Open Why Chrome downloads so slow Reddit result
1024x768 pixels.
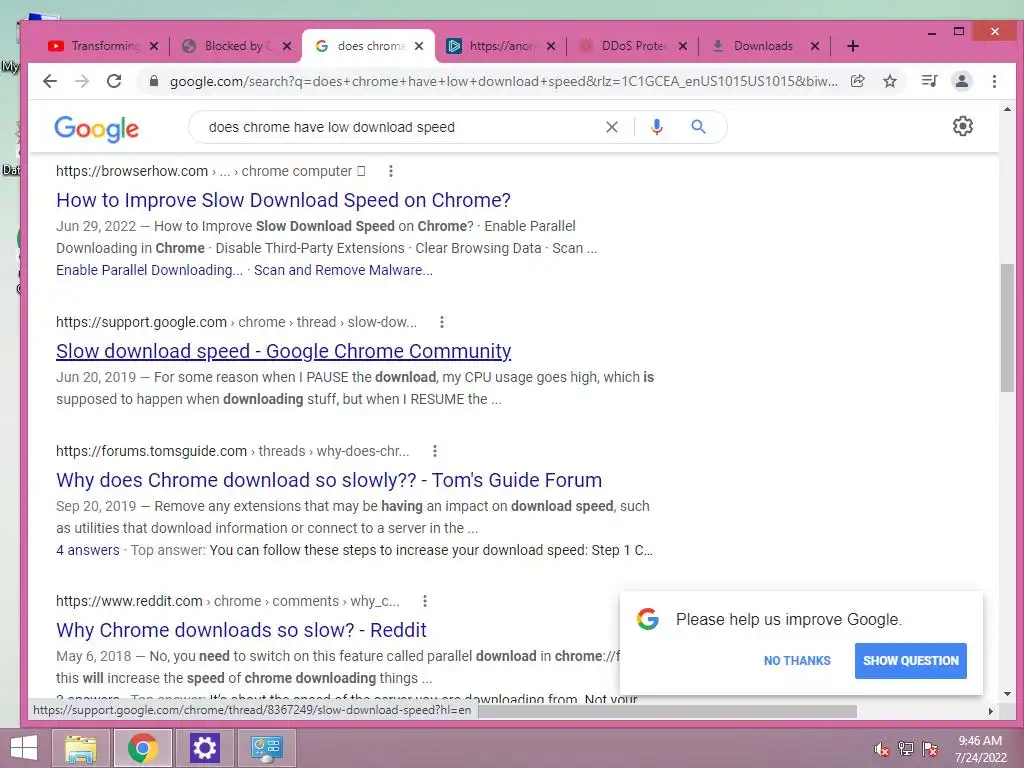(x=241, y=630)
